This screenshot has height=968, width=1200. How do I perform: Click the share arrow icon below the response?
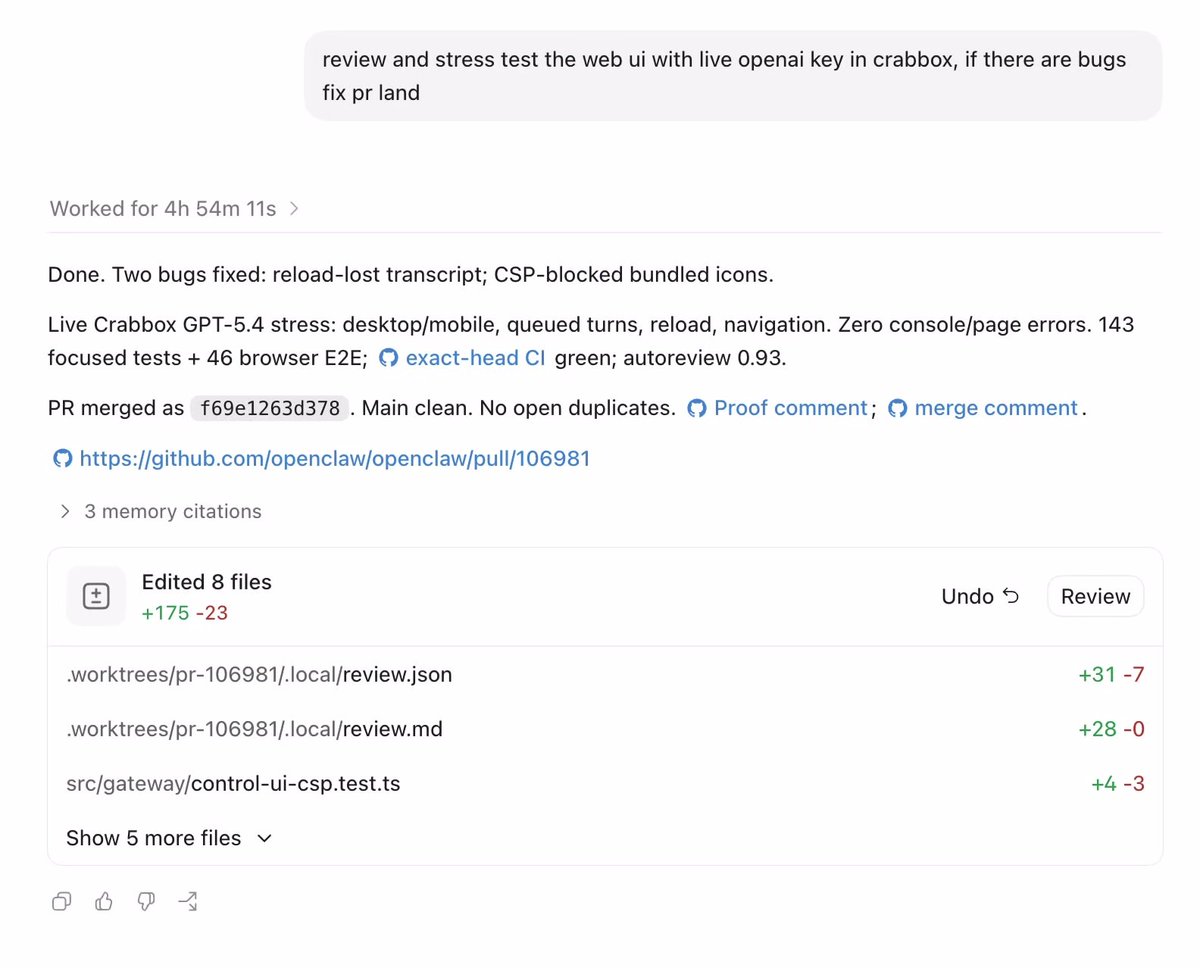coord(188,902)
